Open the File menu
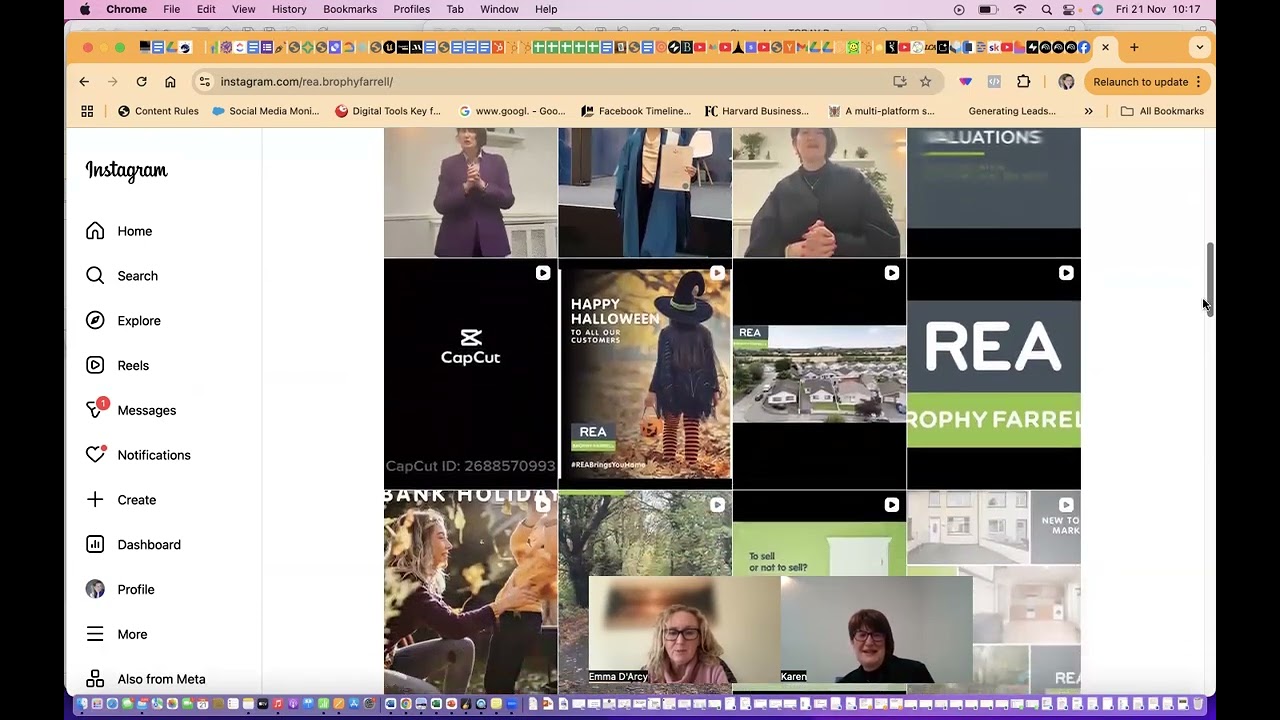Image resolution: width=1280 pixels, height=720 pixels. pos(172,9)
